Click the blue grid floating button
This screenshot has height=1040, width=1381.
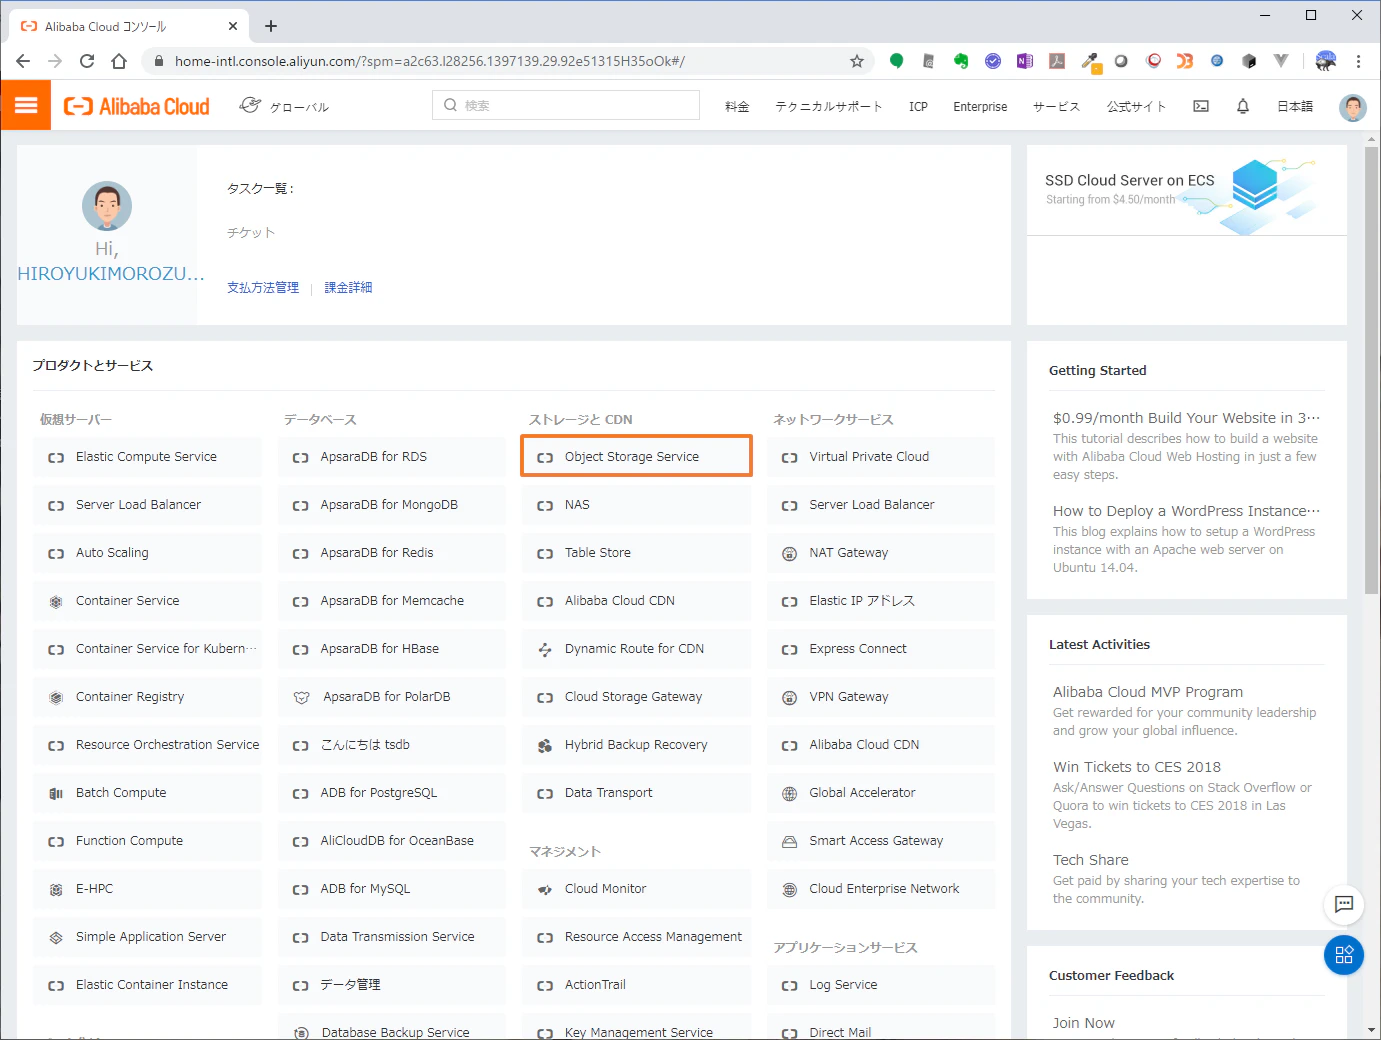(x=1344, y=955)
